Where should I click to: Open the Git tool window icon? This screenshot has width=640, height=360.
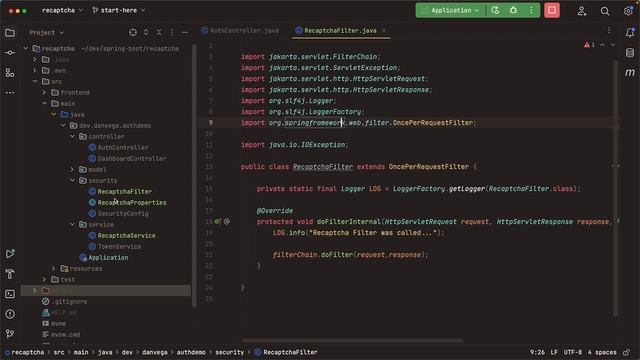[x=10, y=334]
